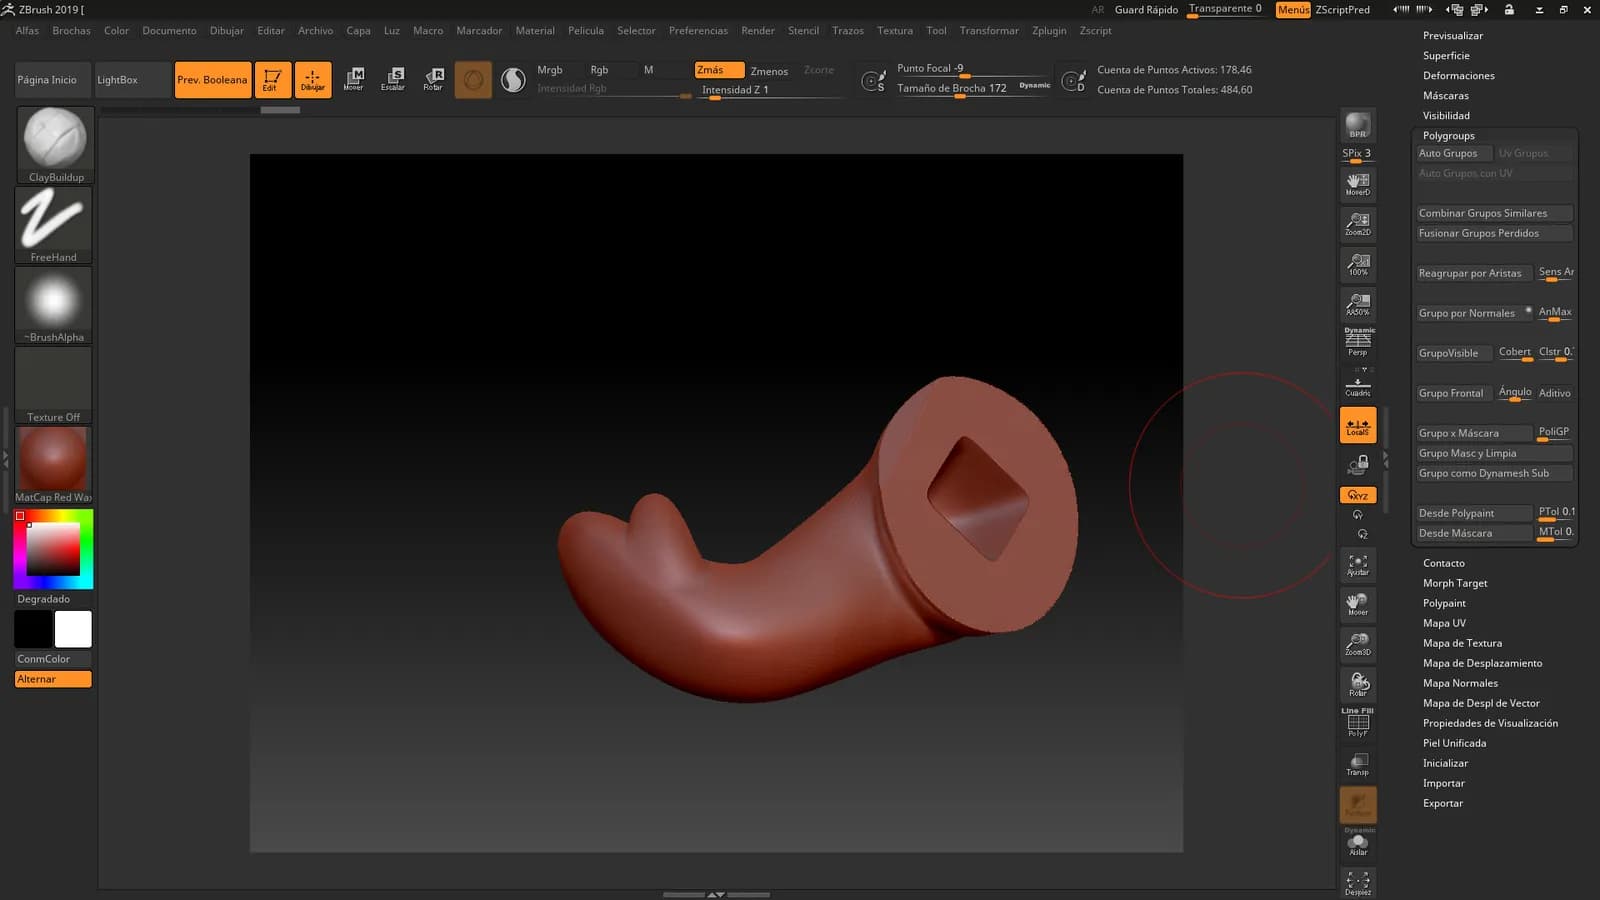Click the Auto Grupos button
Image resolution: width=1600 pixels, height=900 pixels.
[1453, 153]
